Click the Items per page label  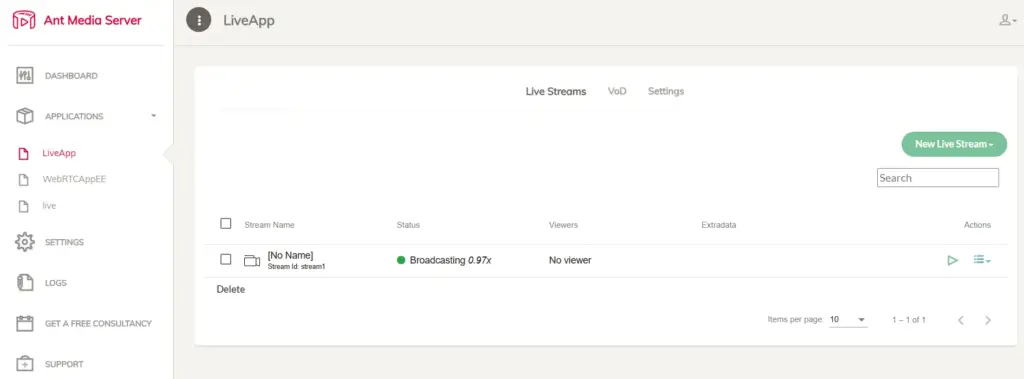(795, 320)
